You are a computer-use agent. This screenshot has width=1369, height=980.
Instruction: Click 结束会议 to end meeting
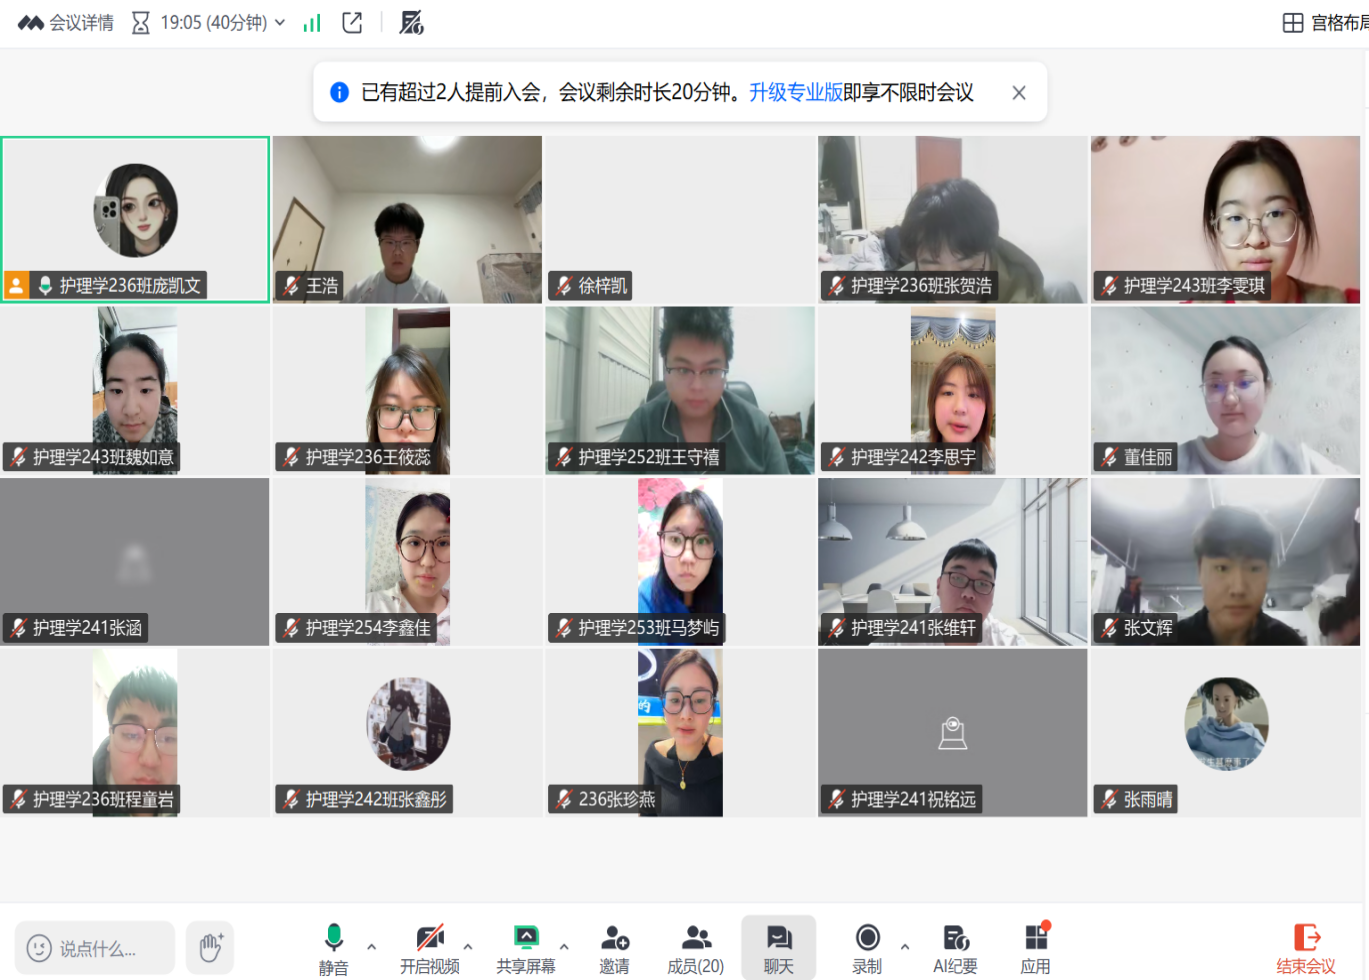[x=1305, y=947]
